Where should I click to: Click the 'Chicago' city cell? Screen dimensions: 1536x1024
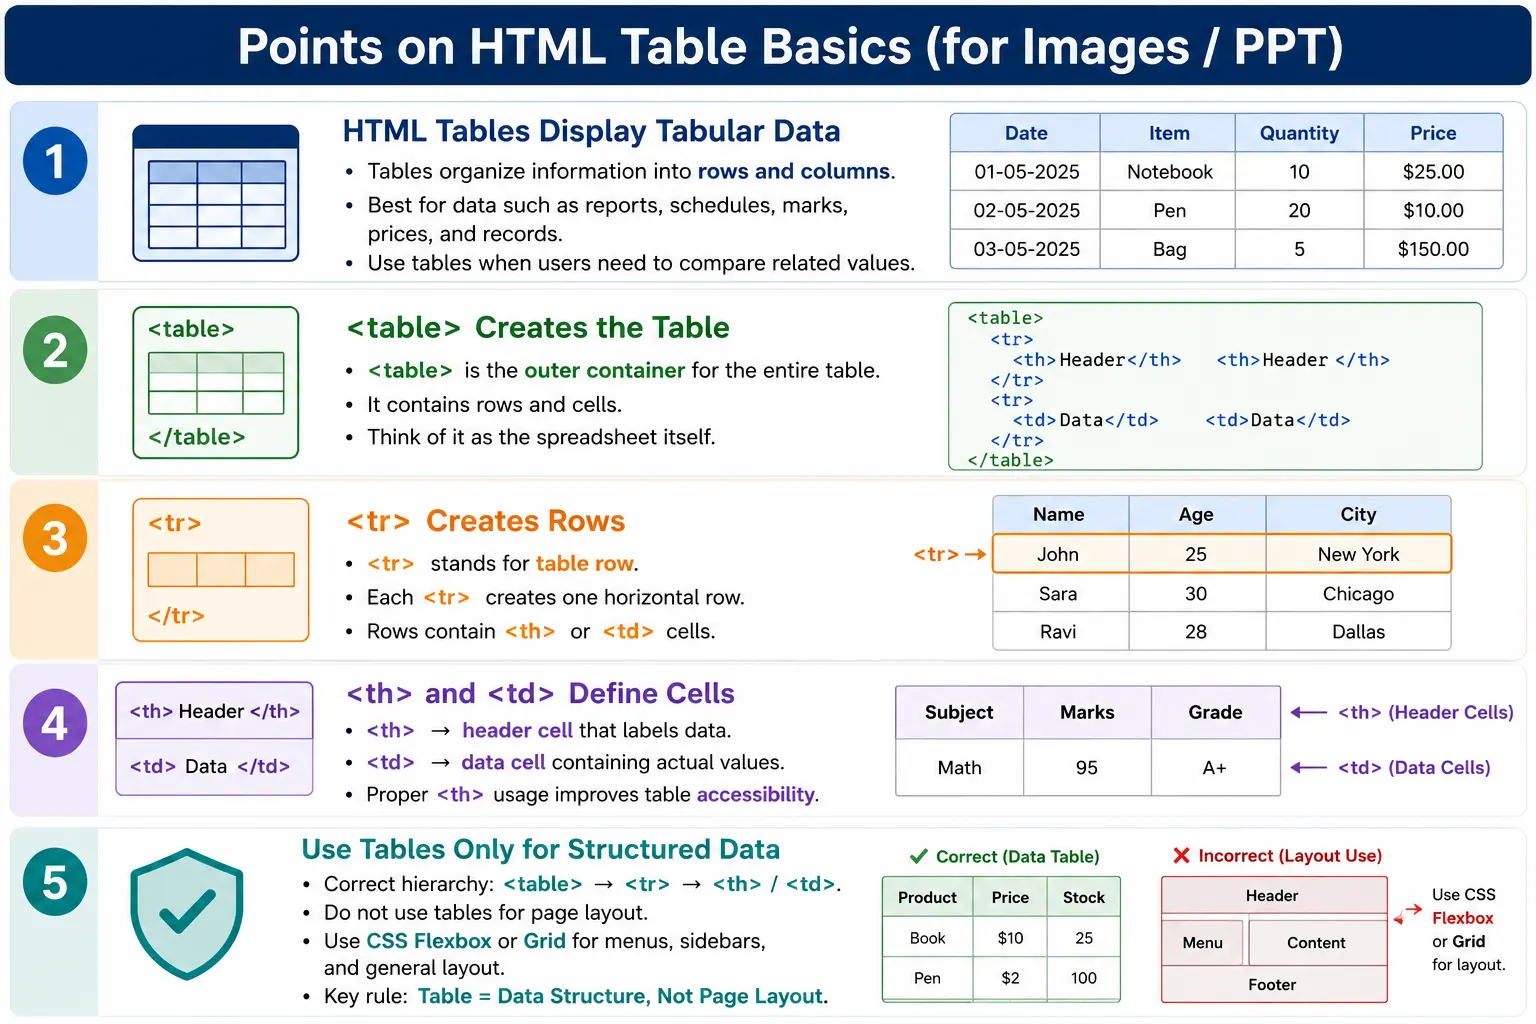point(1358,594)
